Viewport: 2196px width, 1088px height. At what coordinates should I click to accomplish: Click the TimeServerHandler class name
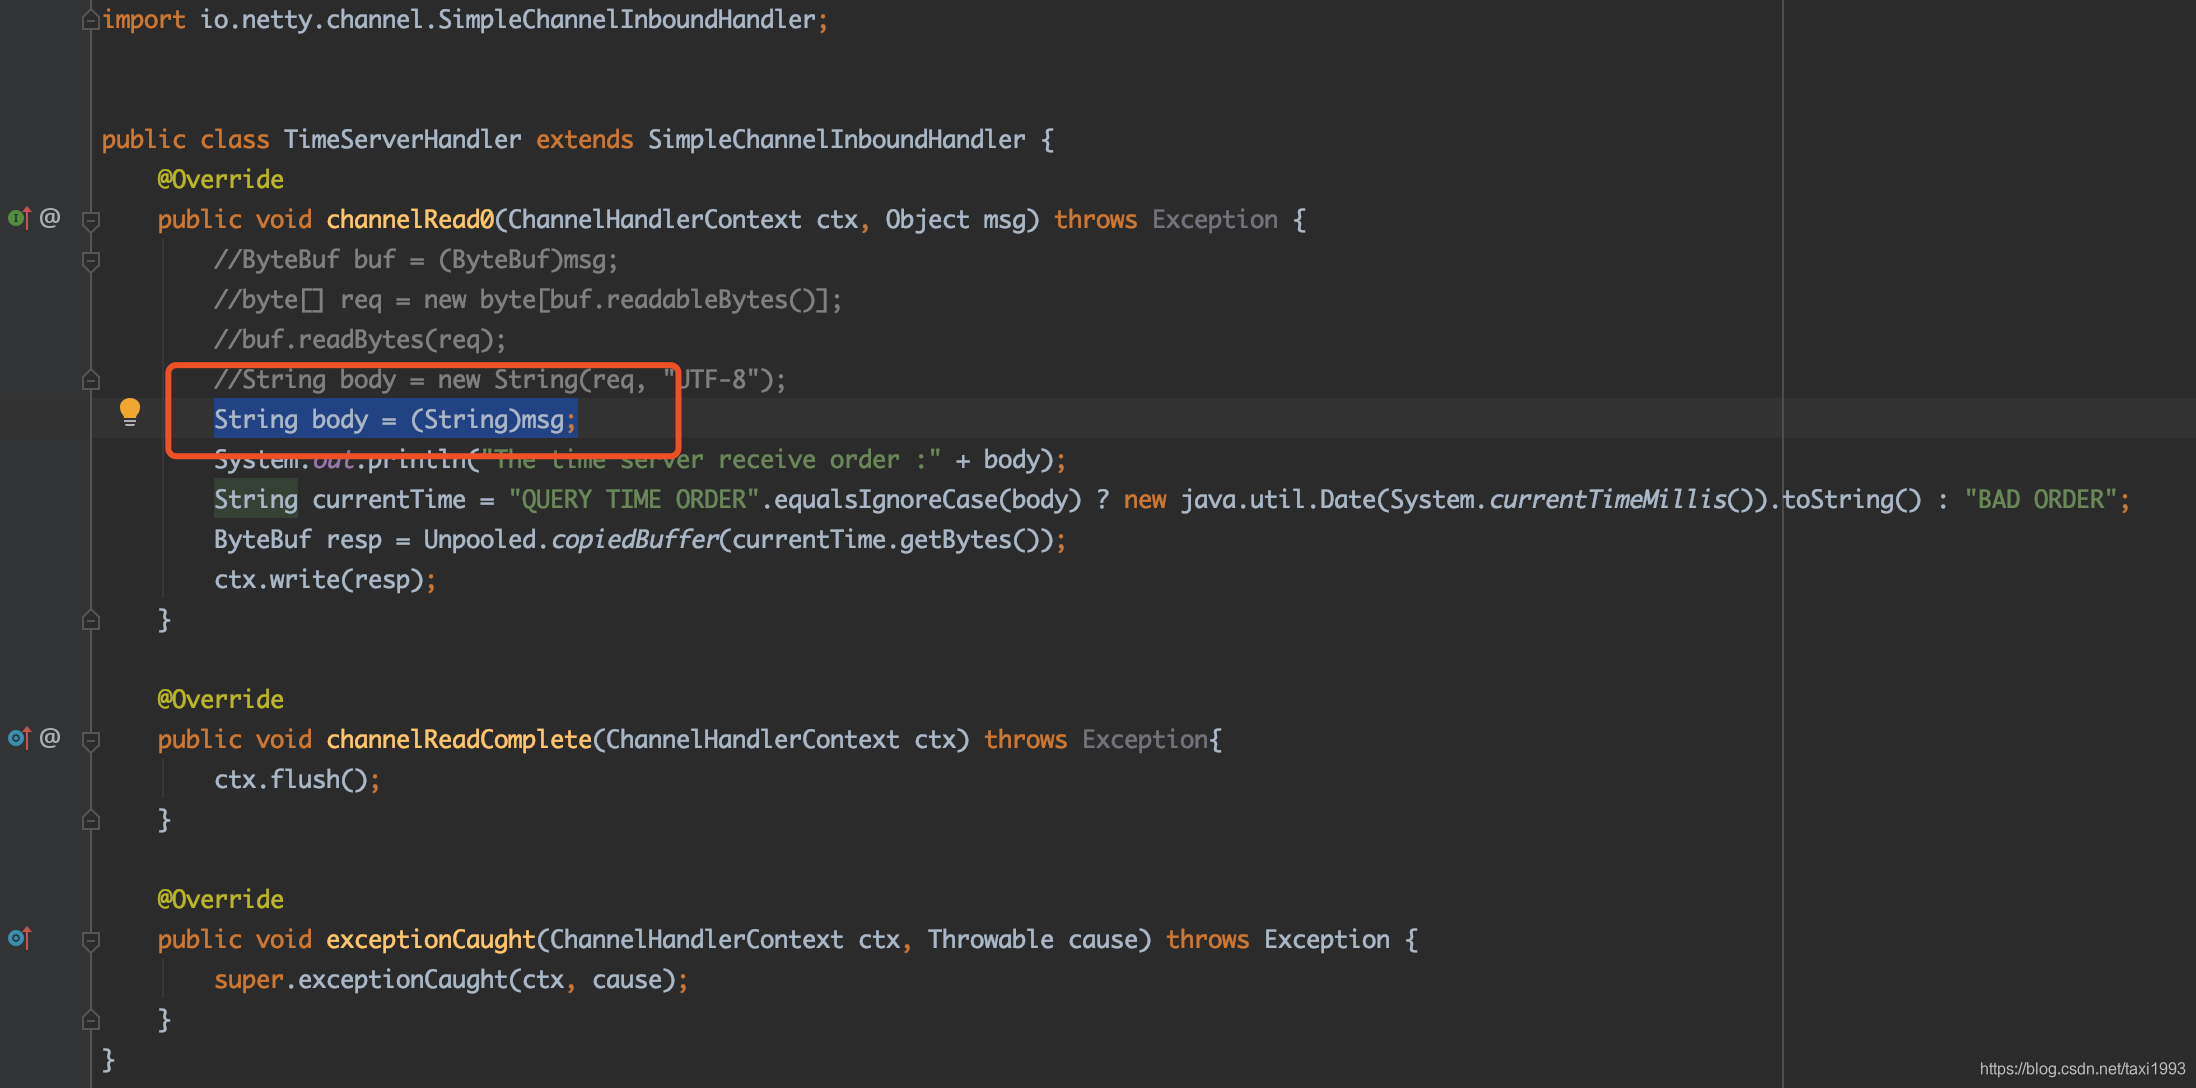tap(402, 139)
